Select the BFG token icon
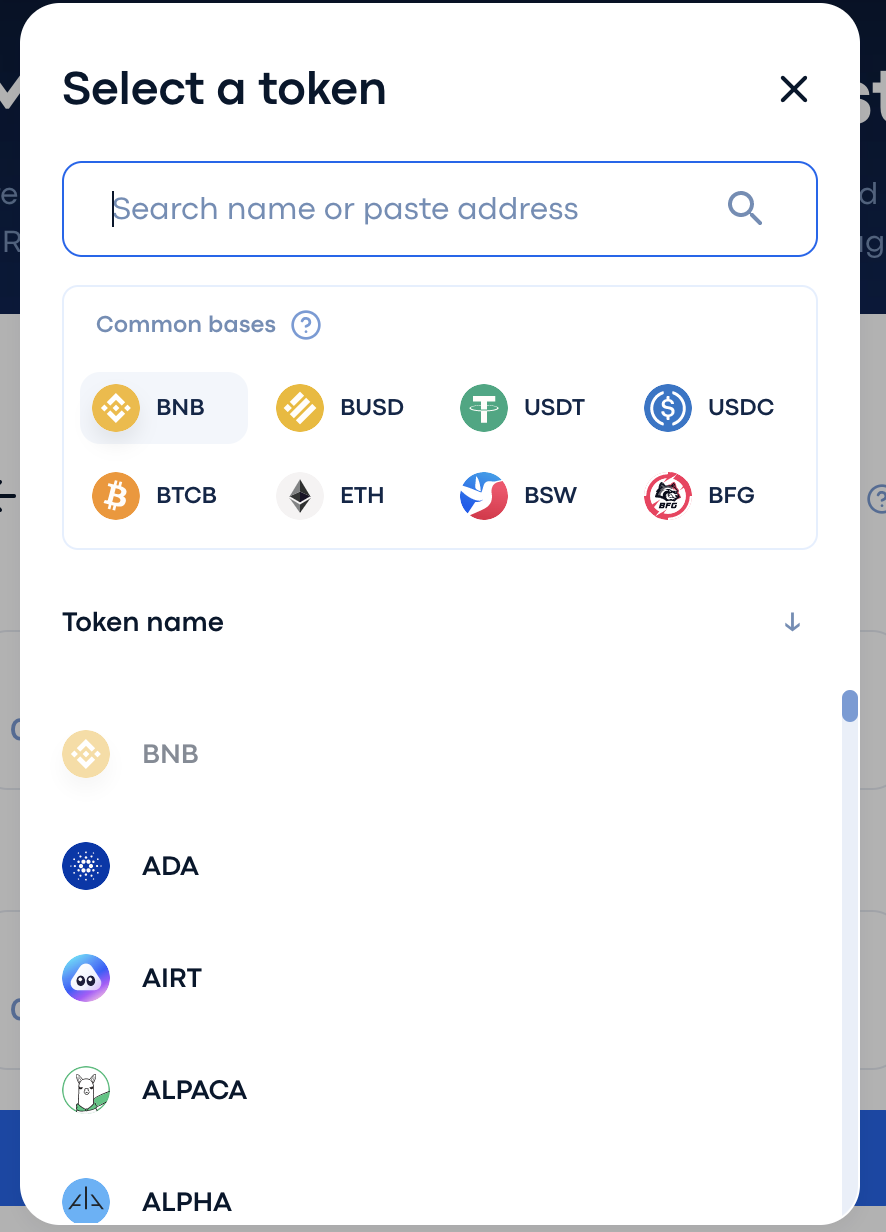Viewport: 886px width, 1232px height. pyautogui.click(x=668, y=496)
